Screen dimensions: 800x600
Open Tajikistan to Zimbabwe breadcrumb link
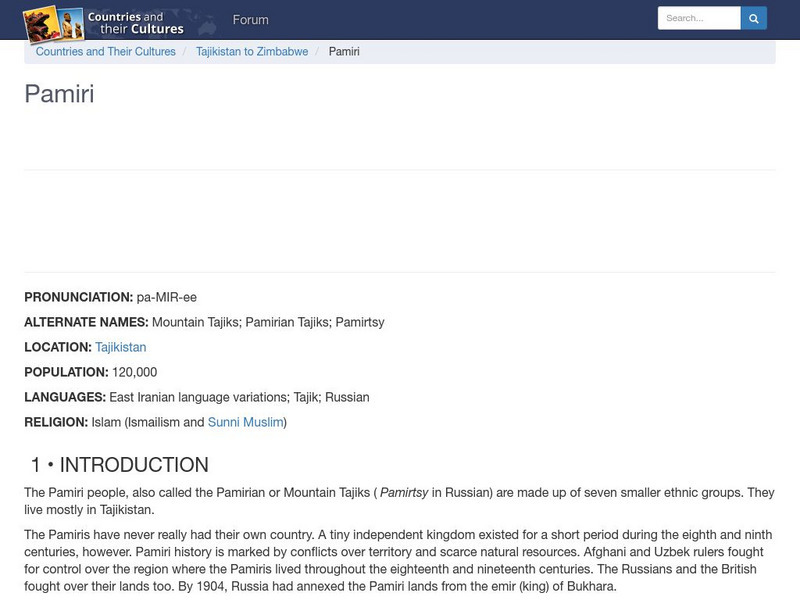pyautogui.click(x=252, y=52)
